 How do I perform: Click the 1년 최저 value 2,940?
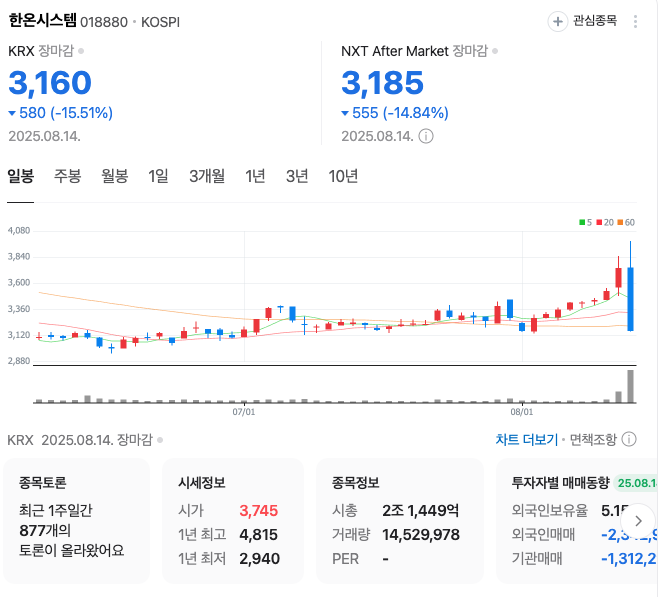(x=259, y=558)
